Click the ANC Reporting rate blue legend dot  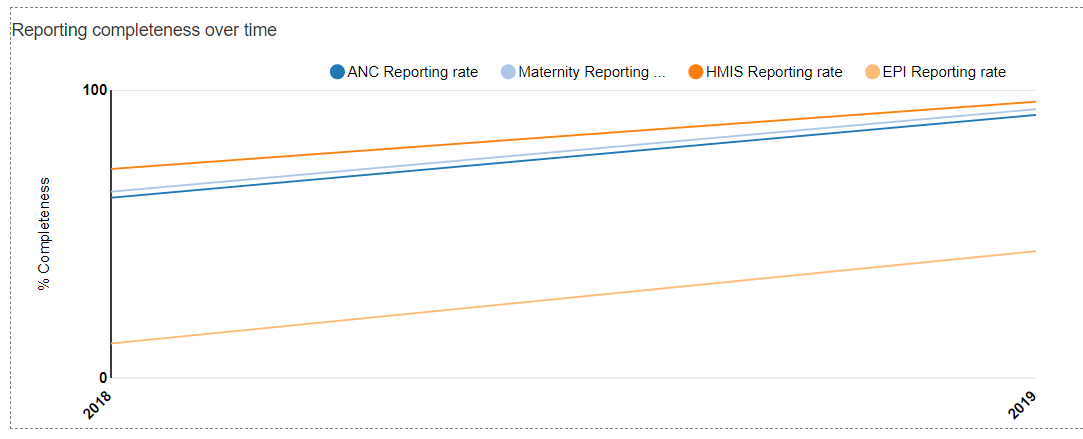337,72
